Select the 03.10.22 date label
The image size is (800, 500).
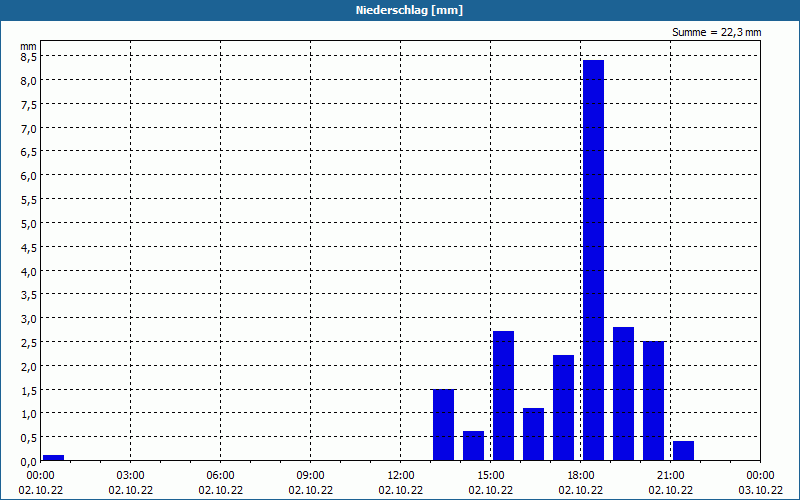pos(760,490)
